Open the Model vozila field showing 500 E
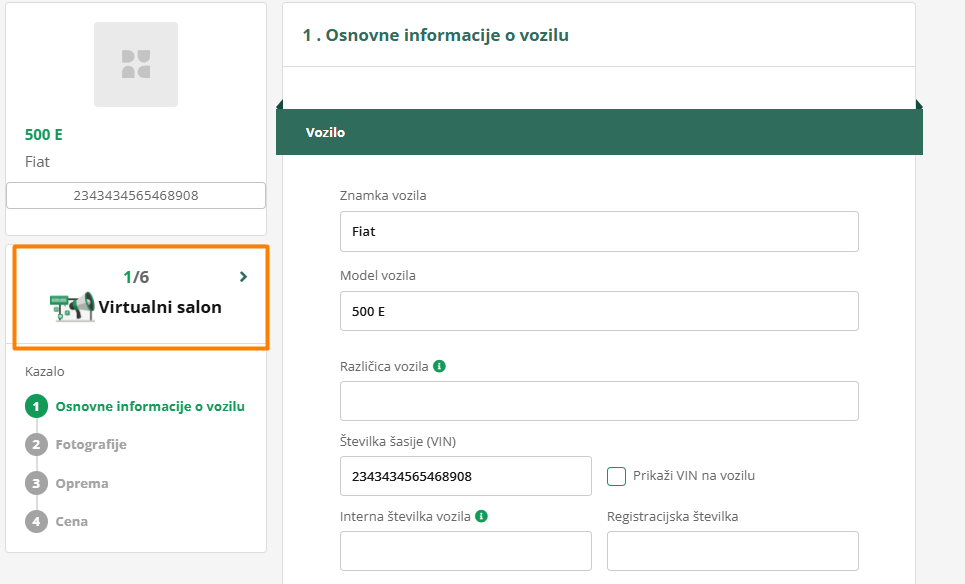 coord(599,311)
